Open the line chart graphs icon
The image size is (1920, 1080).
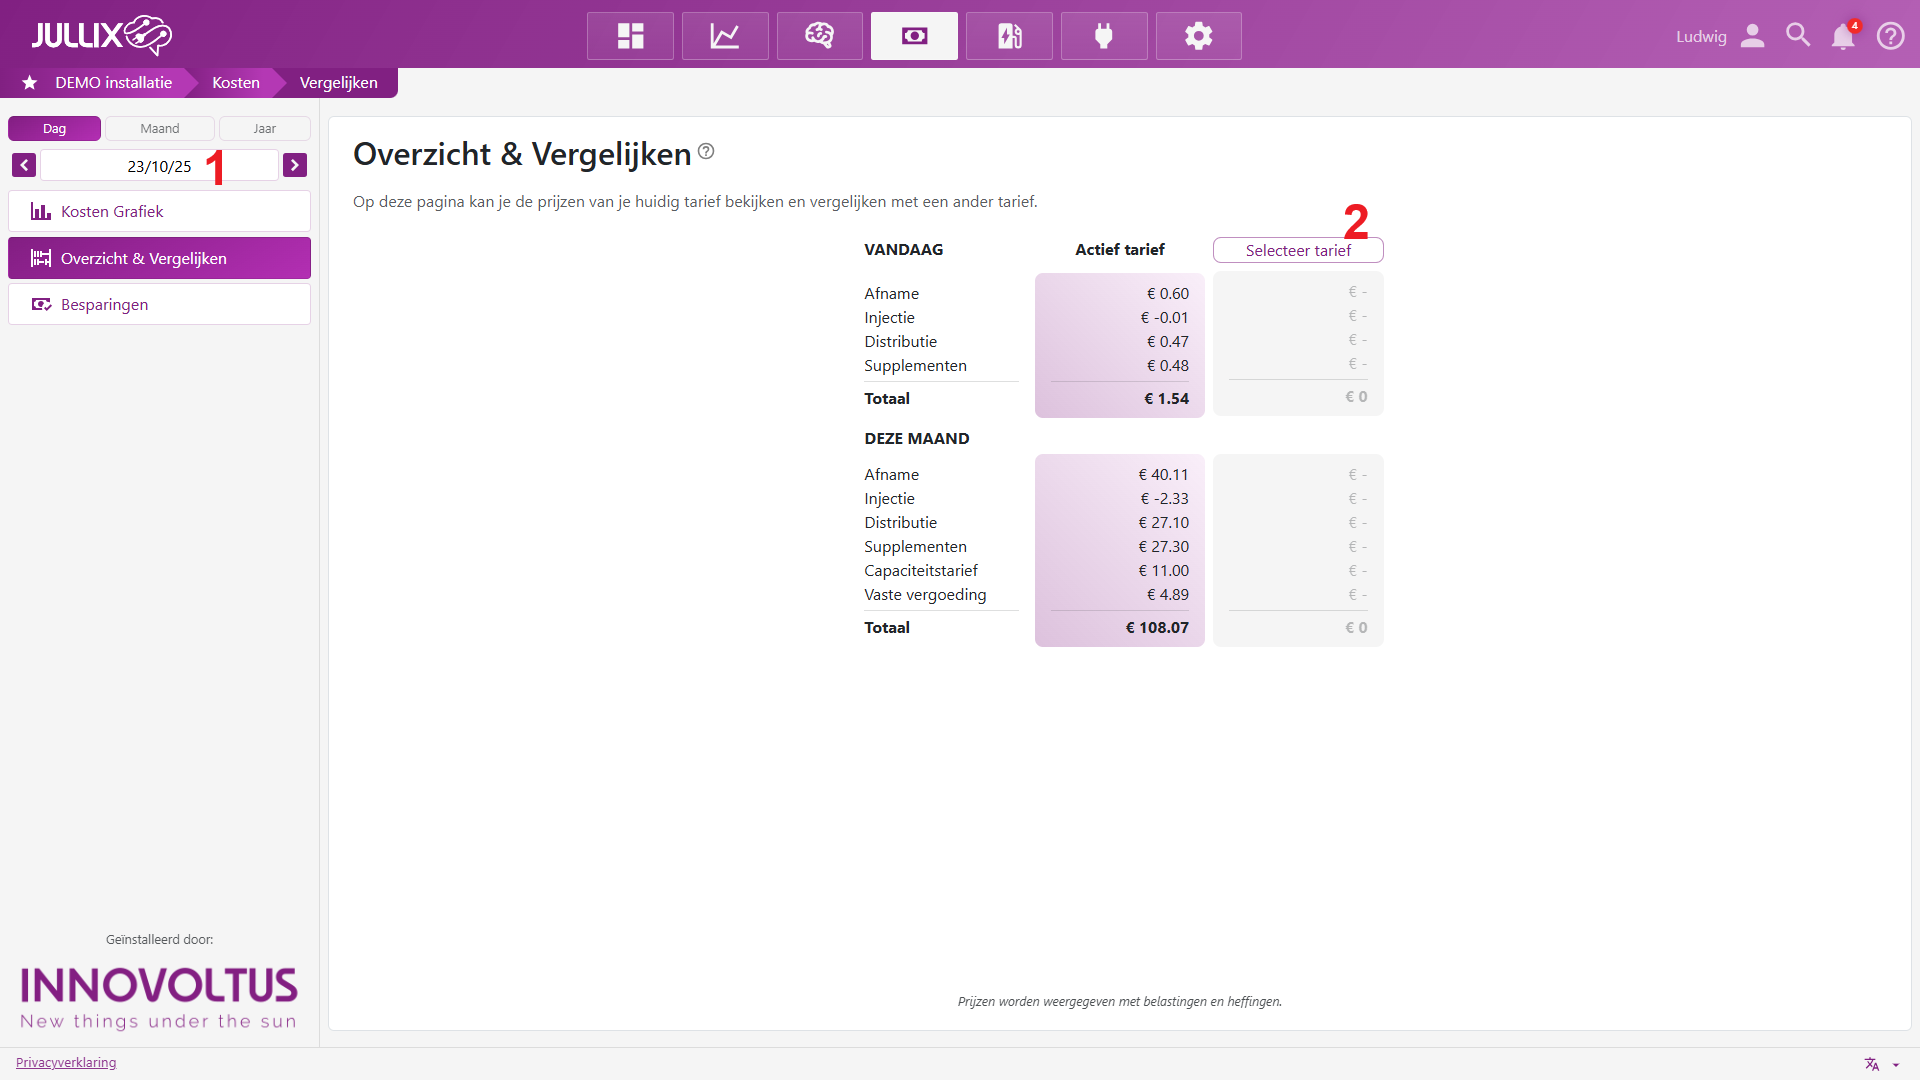point(725,36)
